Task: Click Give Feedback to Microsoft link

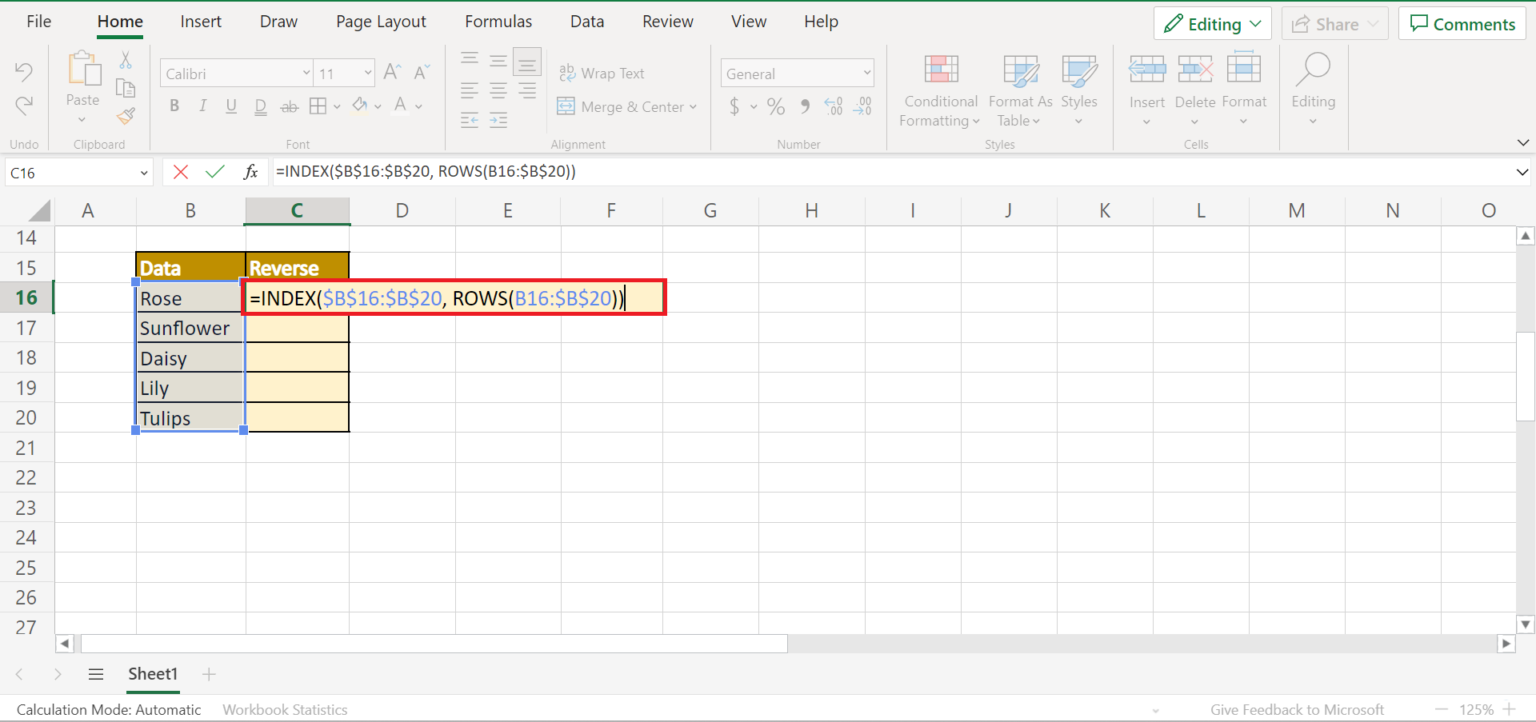Action: pos(1297,709)
